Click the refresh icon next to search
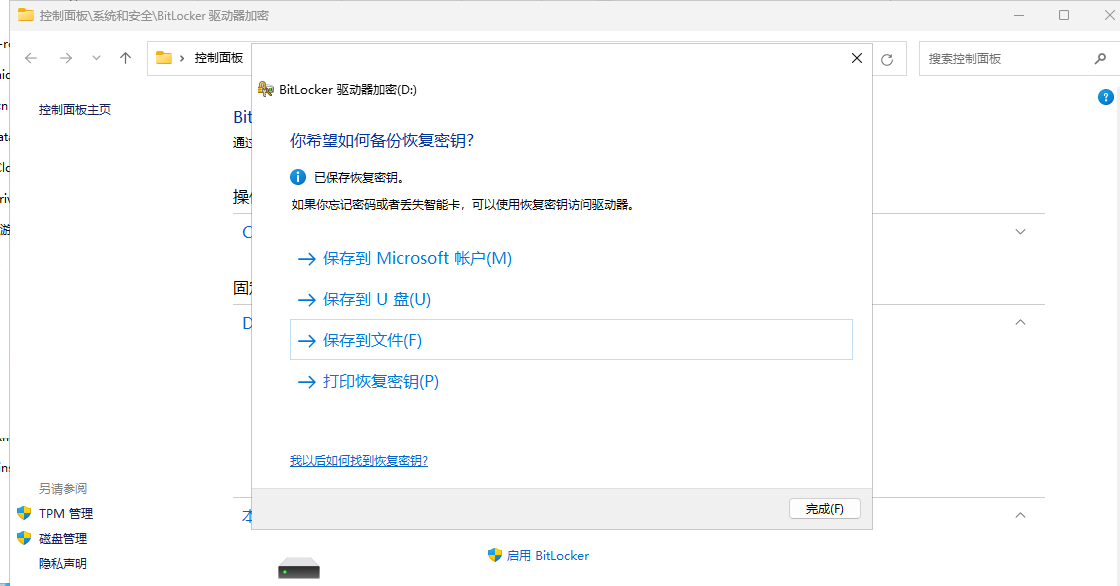 click(x=886, y=58)
